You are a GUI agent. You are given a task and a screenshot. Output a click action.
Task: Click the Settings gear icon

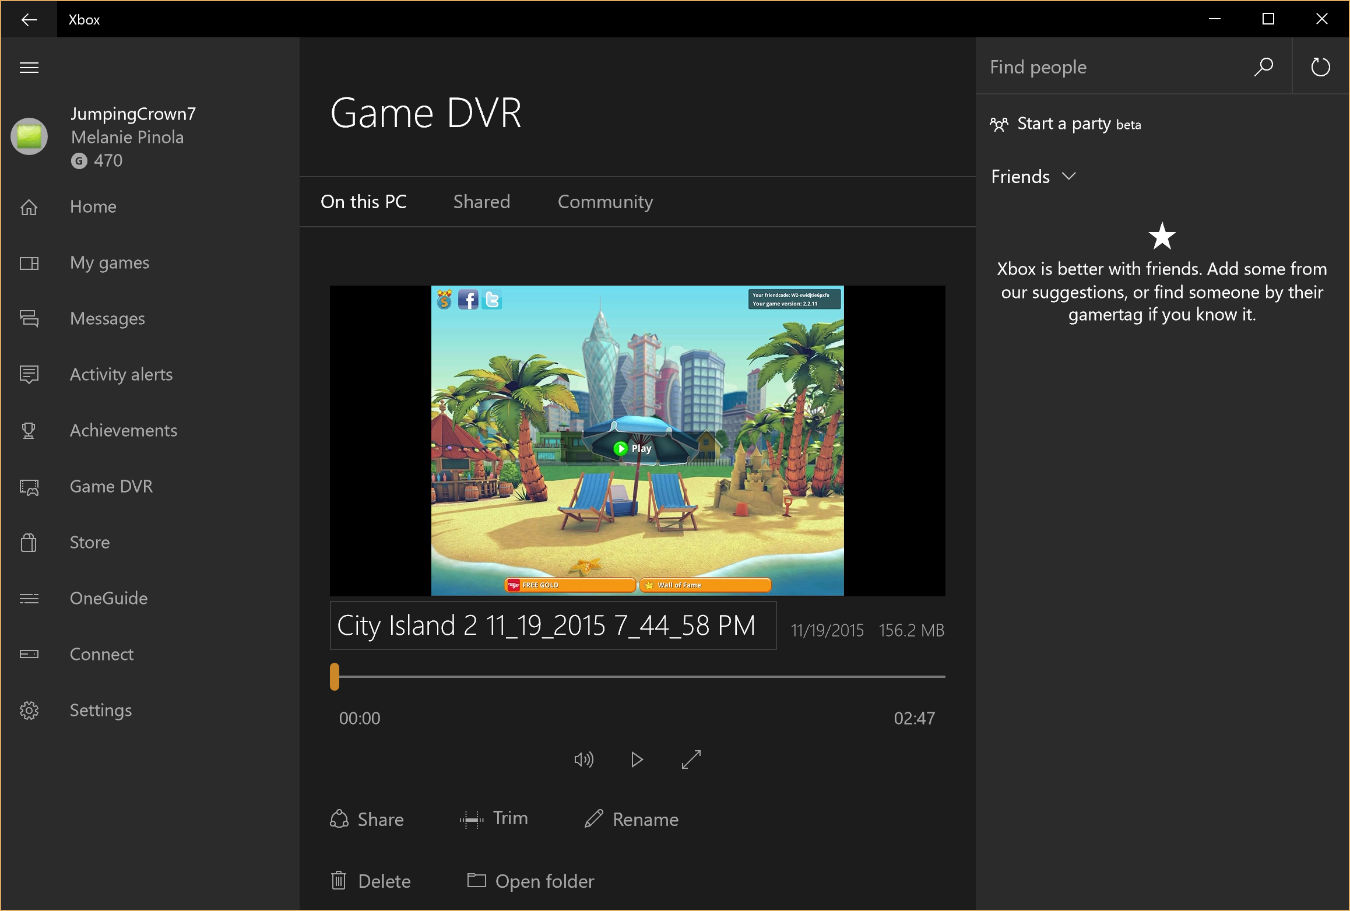coord(29,710)
